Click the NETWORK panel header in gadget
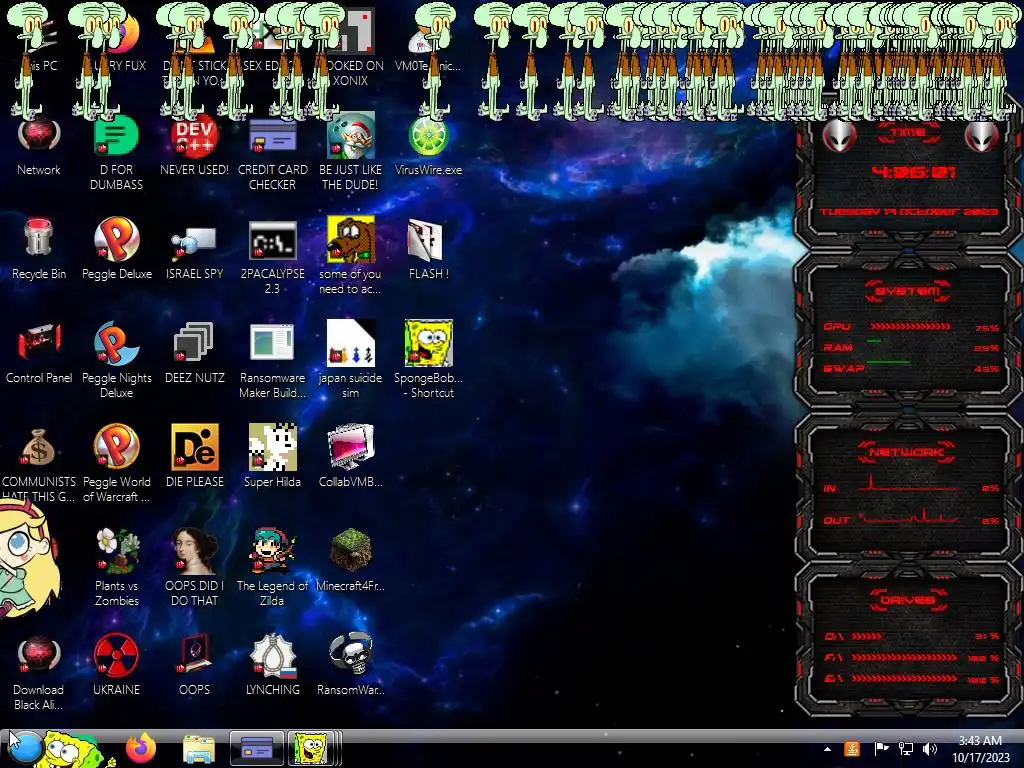This screenshot has height=768, width=1024. (x=906, y=452)
